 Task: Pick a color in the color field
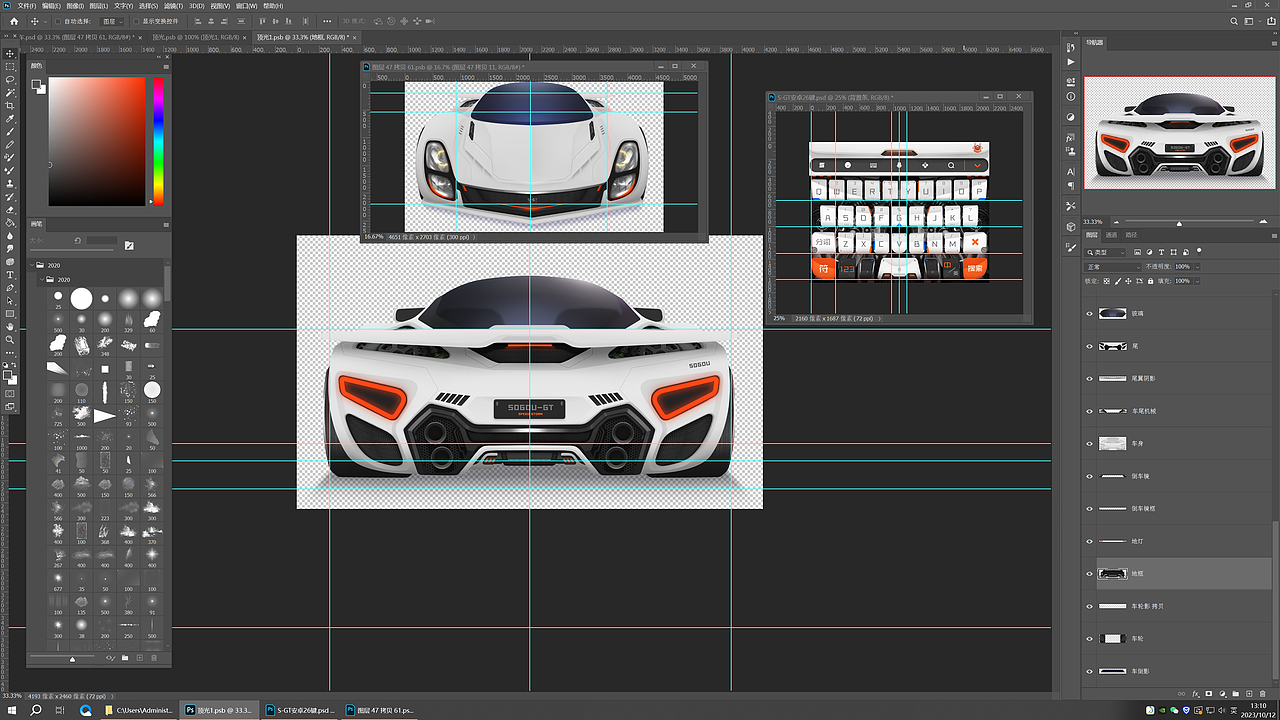pos(97,142)
